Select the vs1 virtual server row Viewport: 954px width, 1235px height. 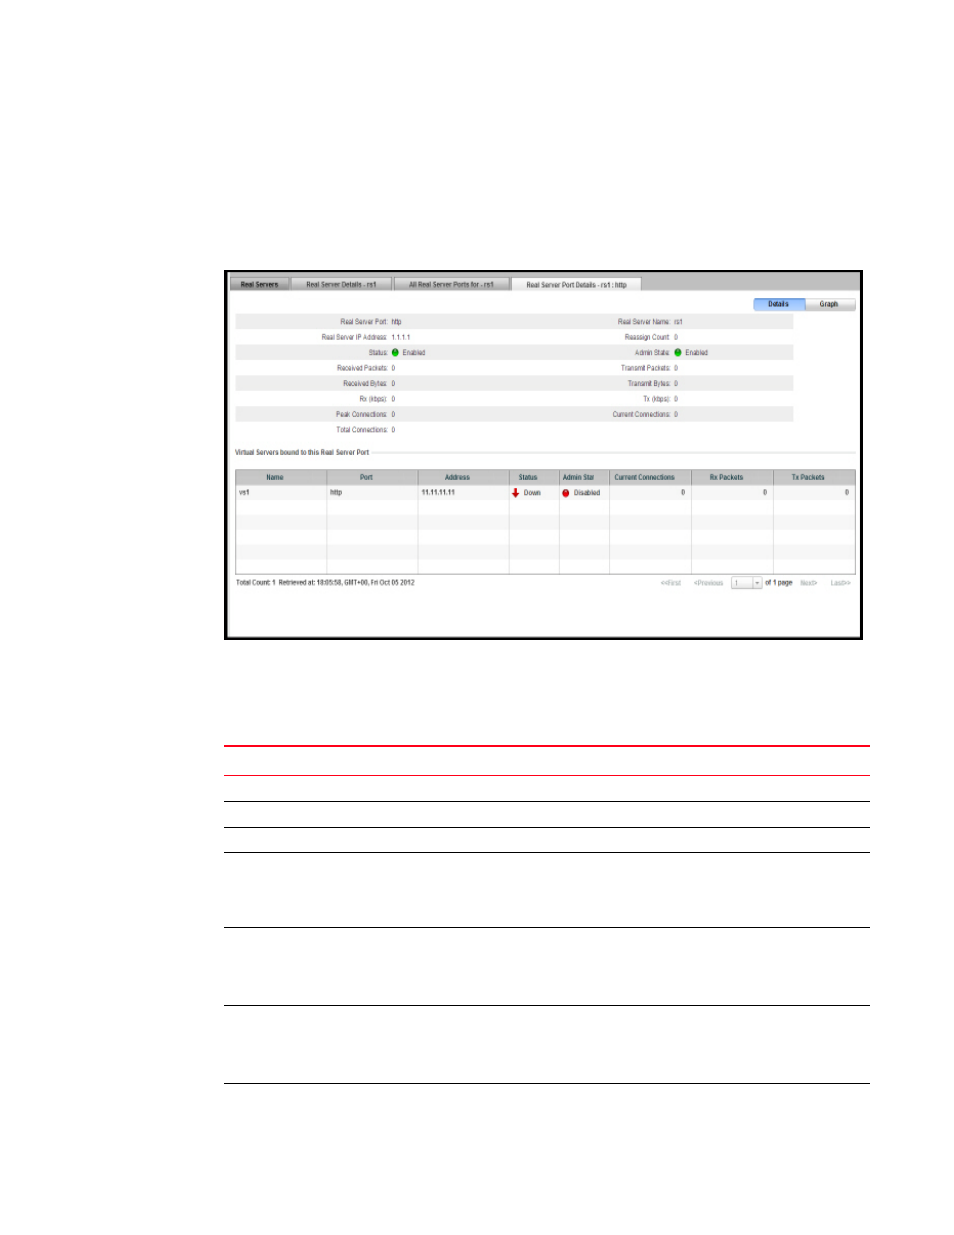pos(545,493)
